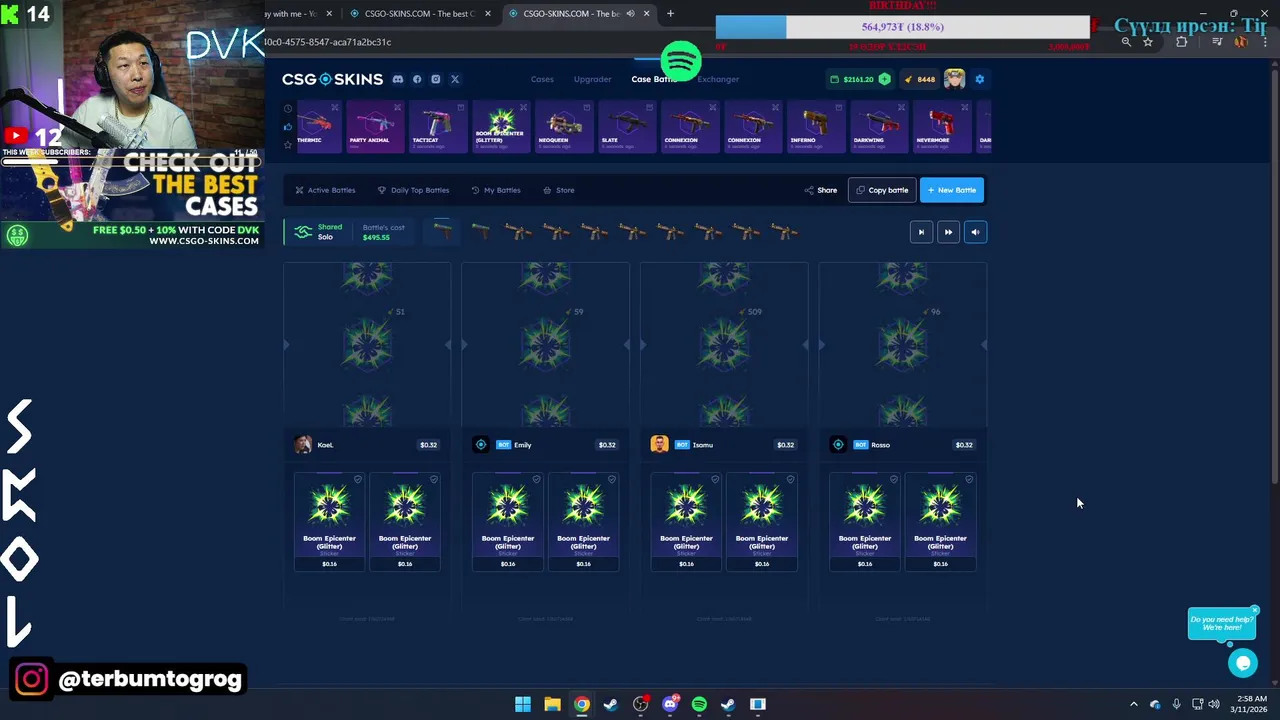Open the CSGO-Skins Discord link icon
Image resolution: width=1280 pixels, height=720 pixels.
[398, 79]
